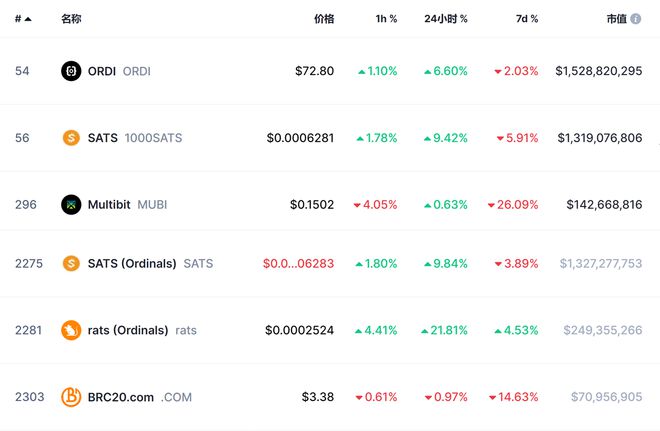Sort by 7d % column header
The image size is (660, 431).
[527, 19]
